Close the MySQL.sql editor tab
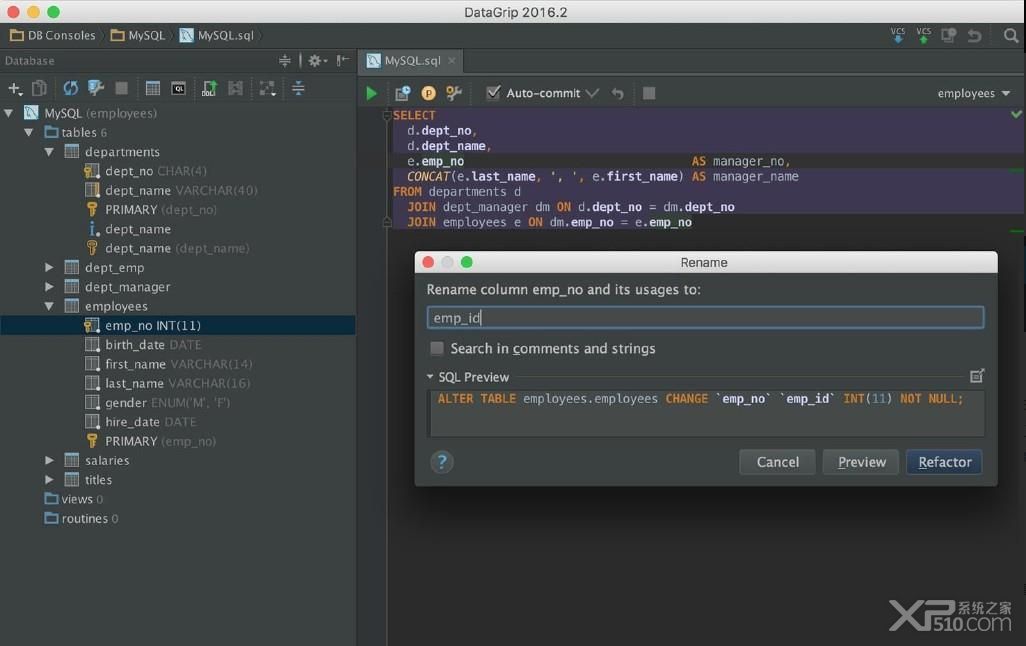The height and width of the screenshot is (646, 1026). [x=451, y=61]
